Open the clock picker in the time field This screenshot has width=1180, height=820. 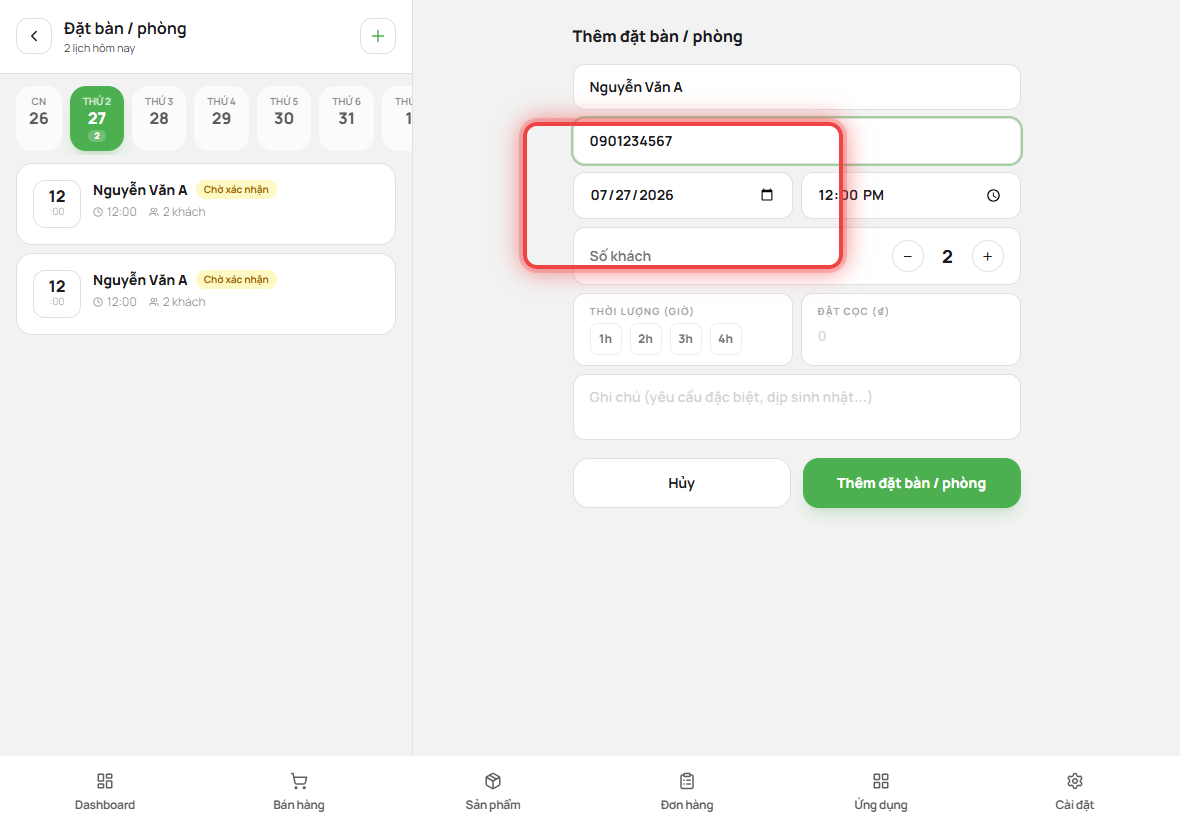pyautogui.click(x=993, y=196)
